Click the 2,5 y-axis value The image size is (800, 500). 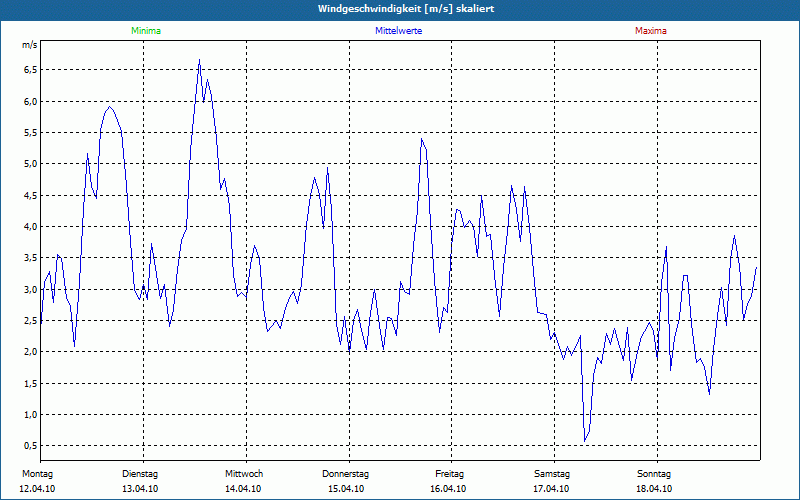(x=30, y=320)
